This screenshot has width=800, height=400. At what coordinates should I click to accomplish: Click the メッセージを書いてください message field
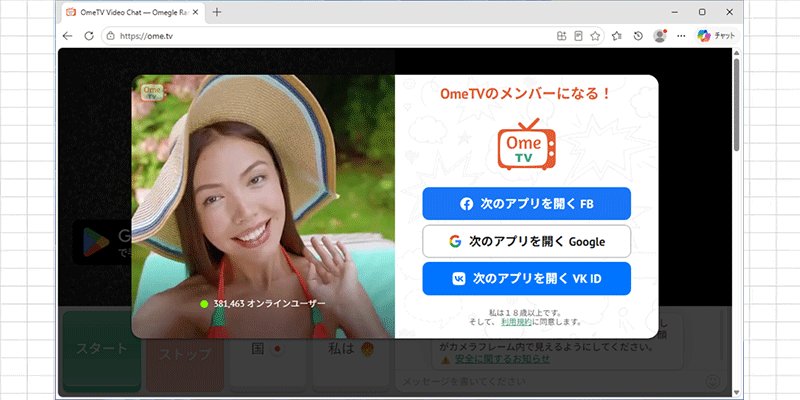point(548,382)
